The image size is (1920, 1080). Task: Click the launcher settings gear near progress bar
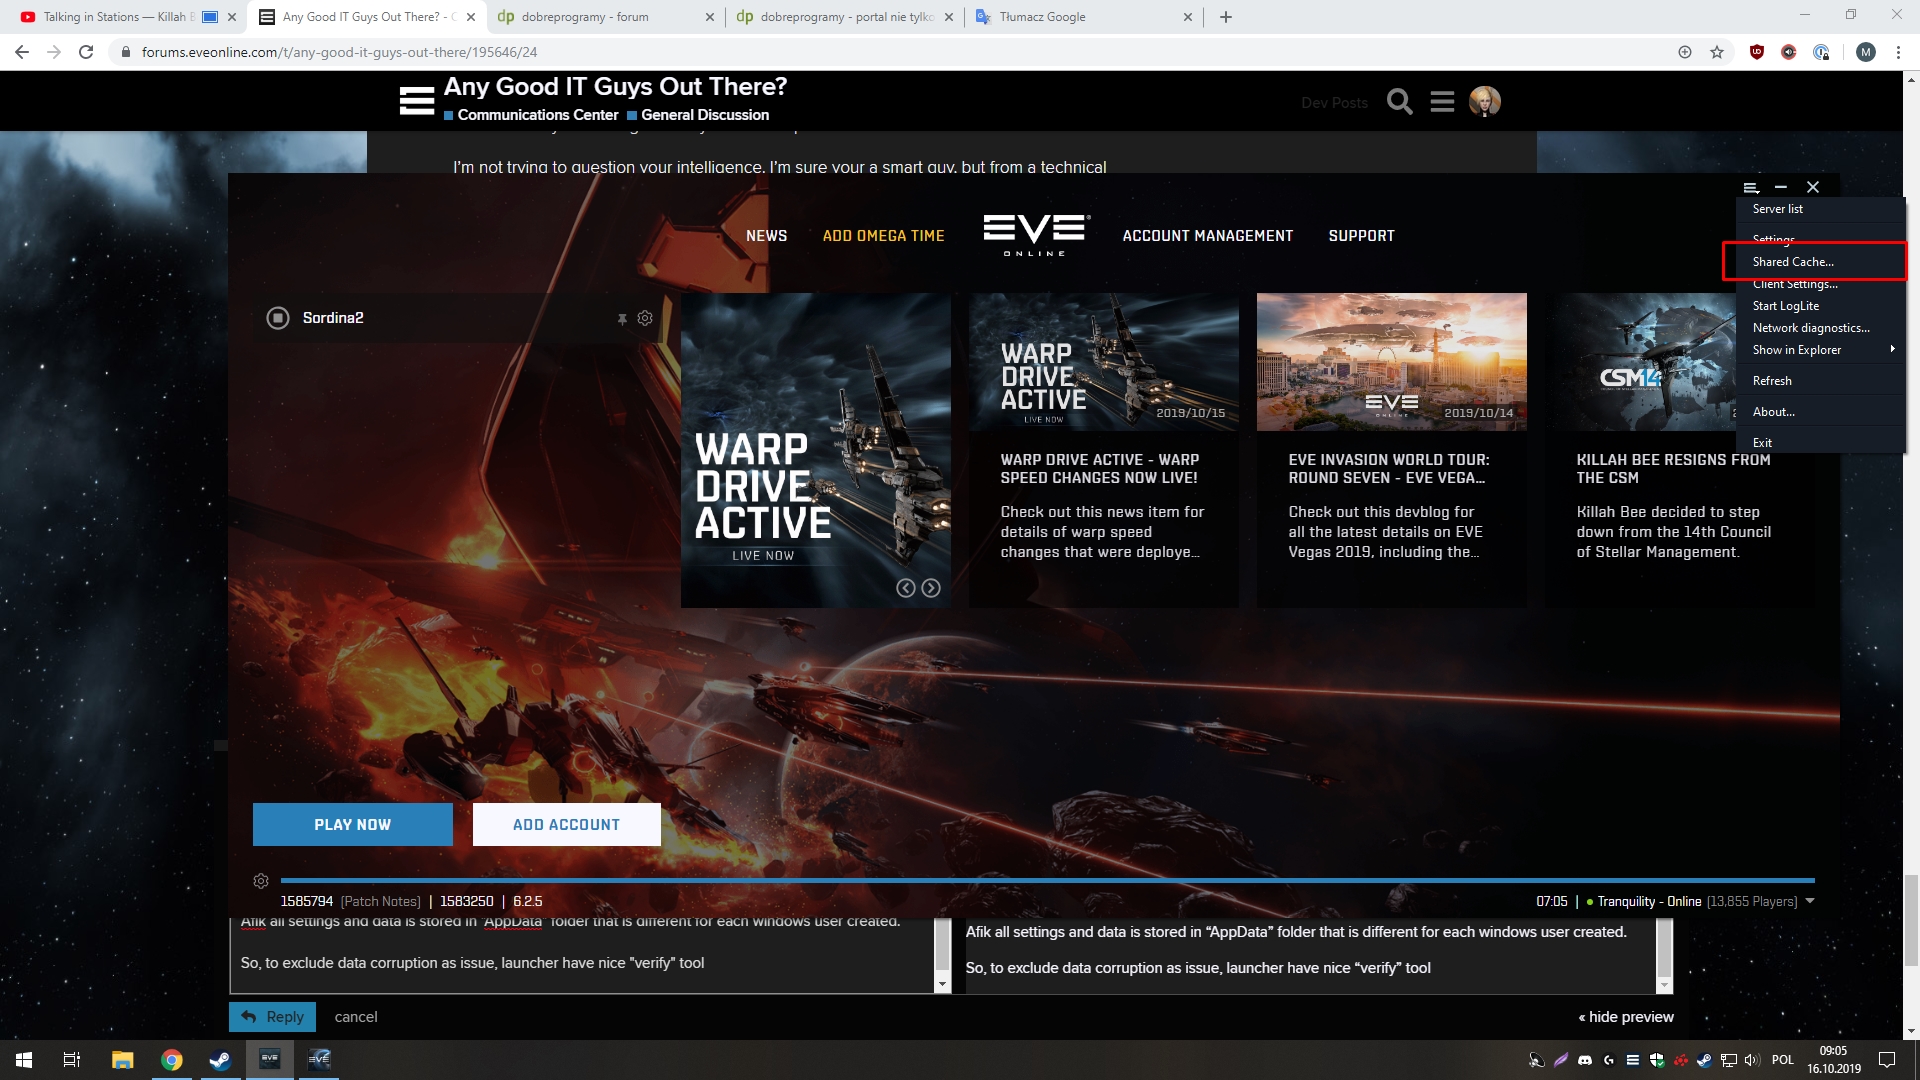pos(261,881)
